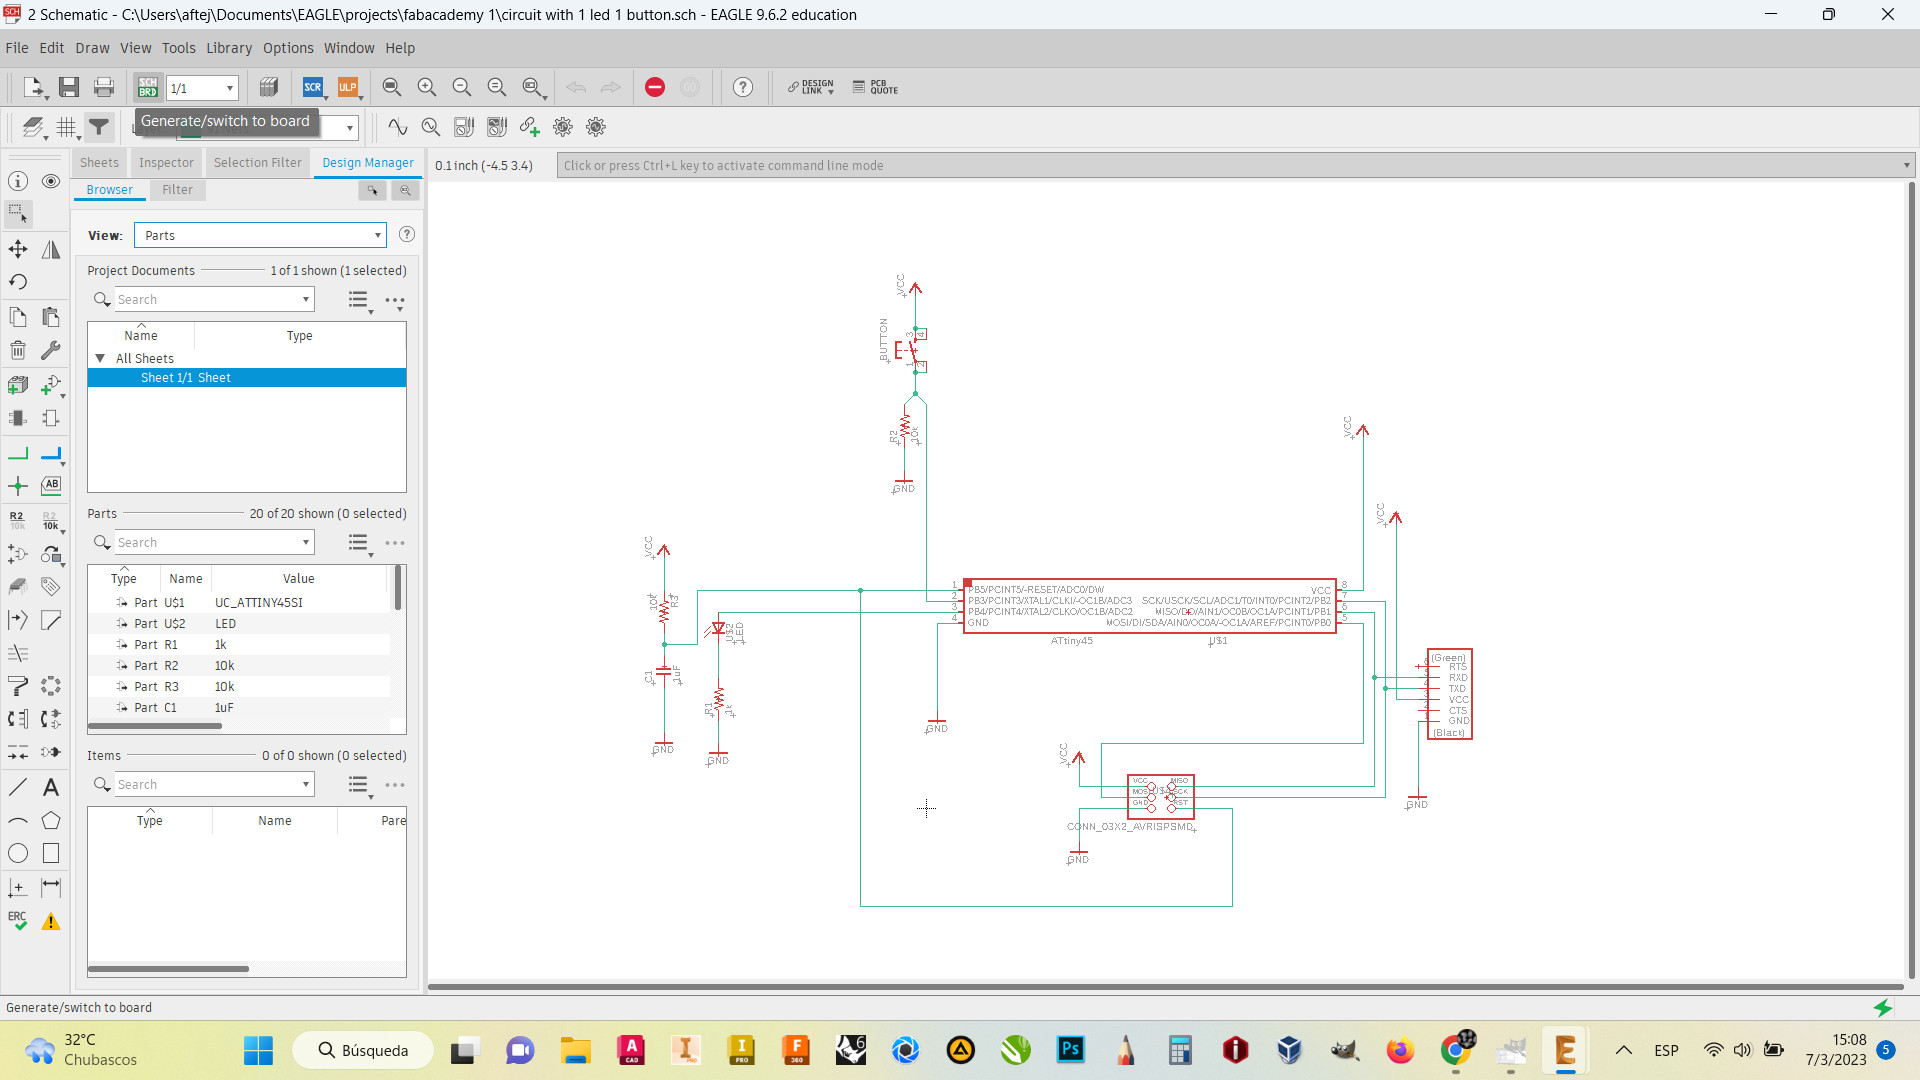Screen dimensions: 1920x1080
Task: Run the ERC check tool
Action: [18, 920]
